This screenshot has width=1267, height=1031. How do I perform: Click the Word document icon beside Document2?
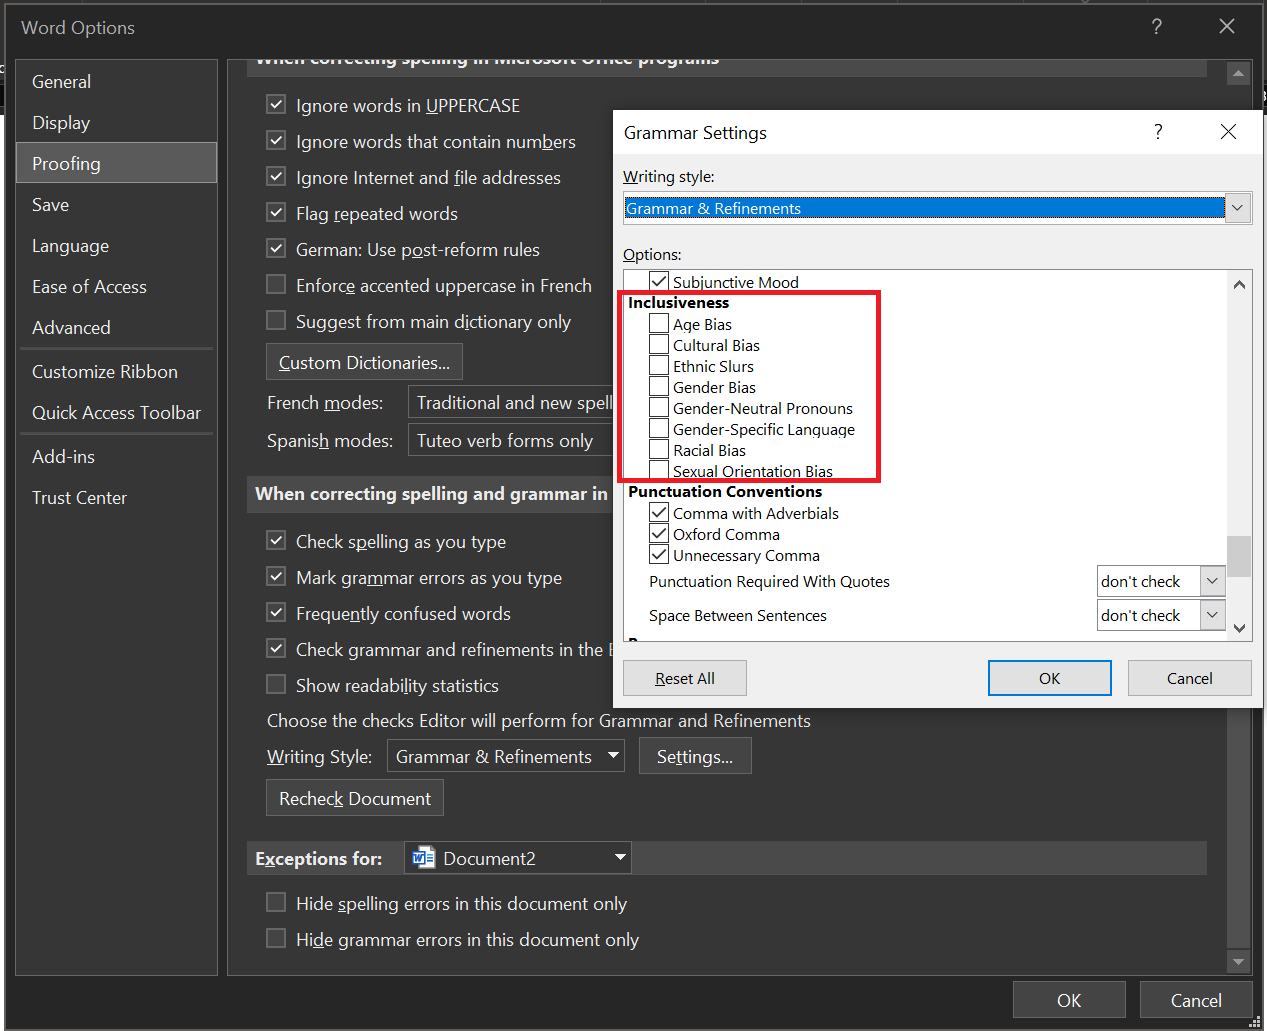422,857
